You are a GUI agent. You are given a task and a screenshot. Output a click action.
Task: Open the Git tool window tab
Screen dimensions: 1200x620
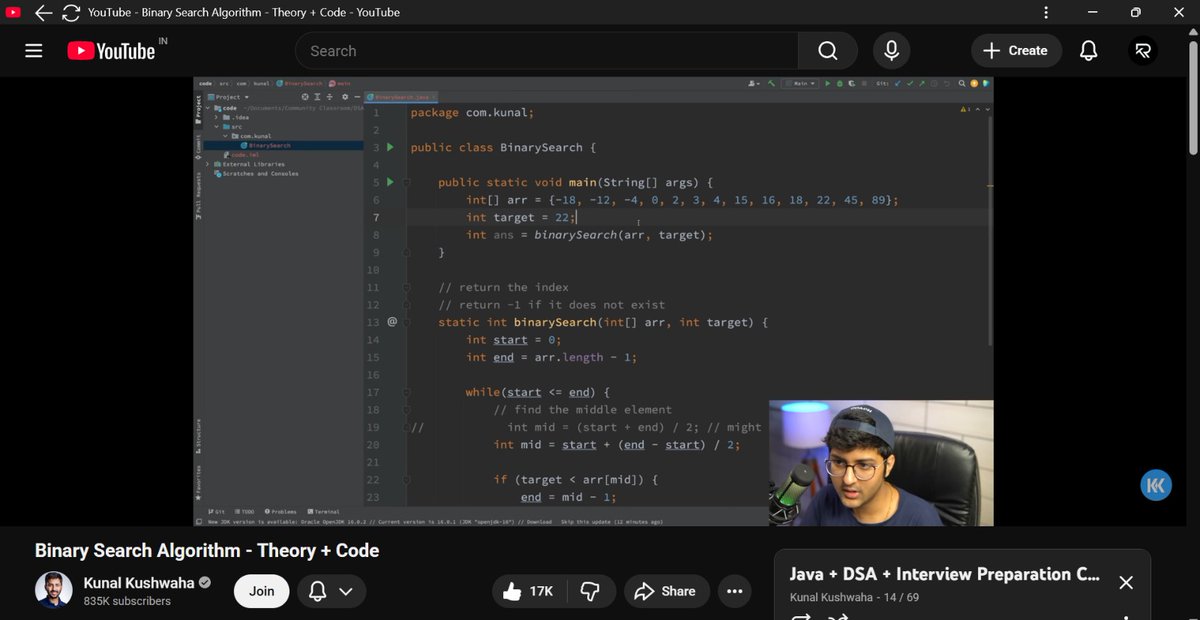[x=217, y=512]
